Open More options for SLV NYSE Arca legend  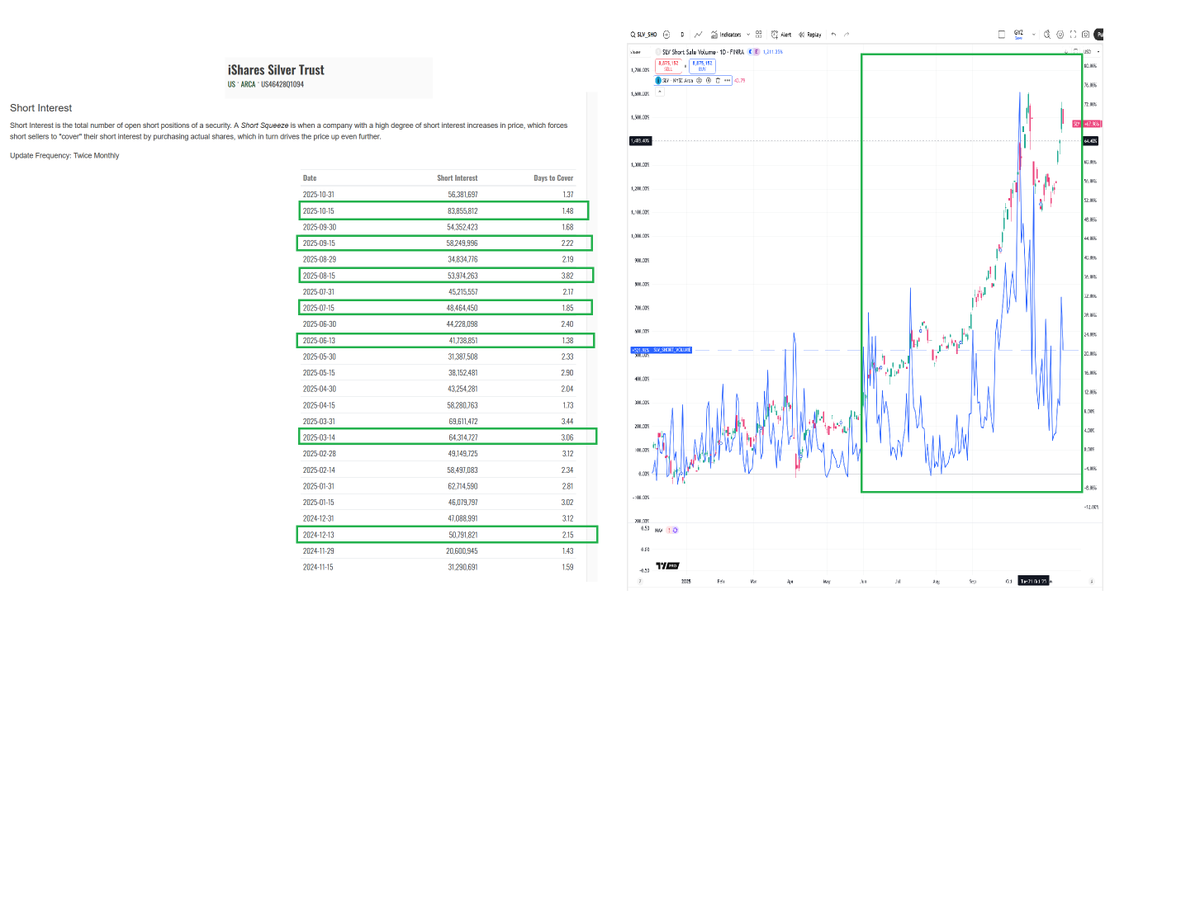(x=727, y=80)
